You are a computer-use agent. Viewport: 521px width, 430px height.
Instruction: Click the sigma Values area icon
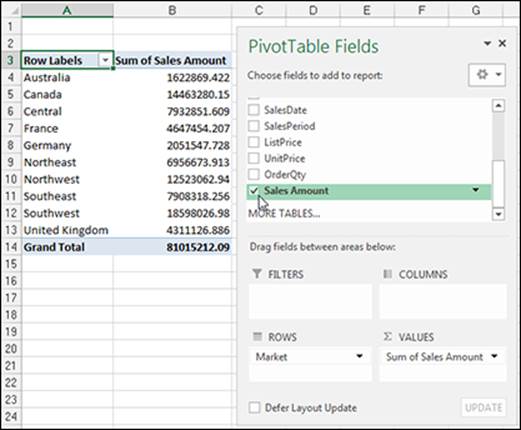387,337
